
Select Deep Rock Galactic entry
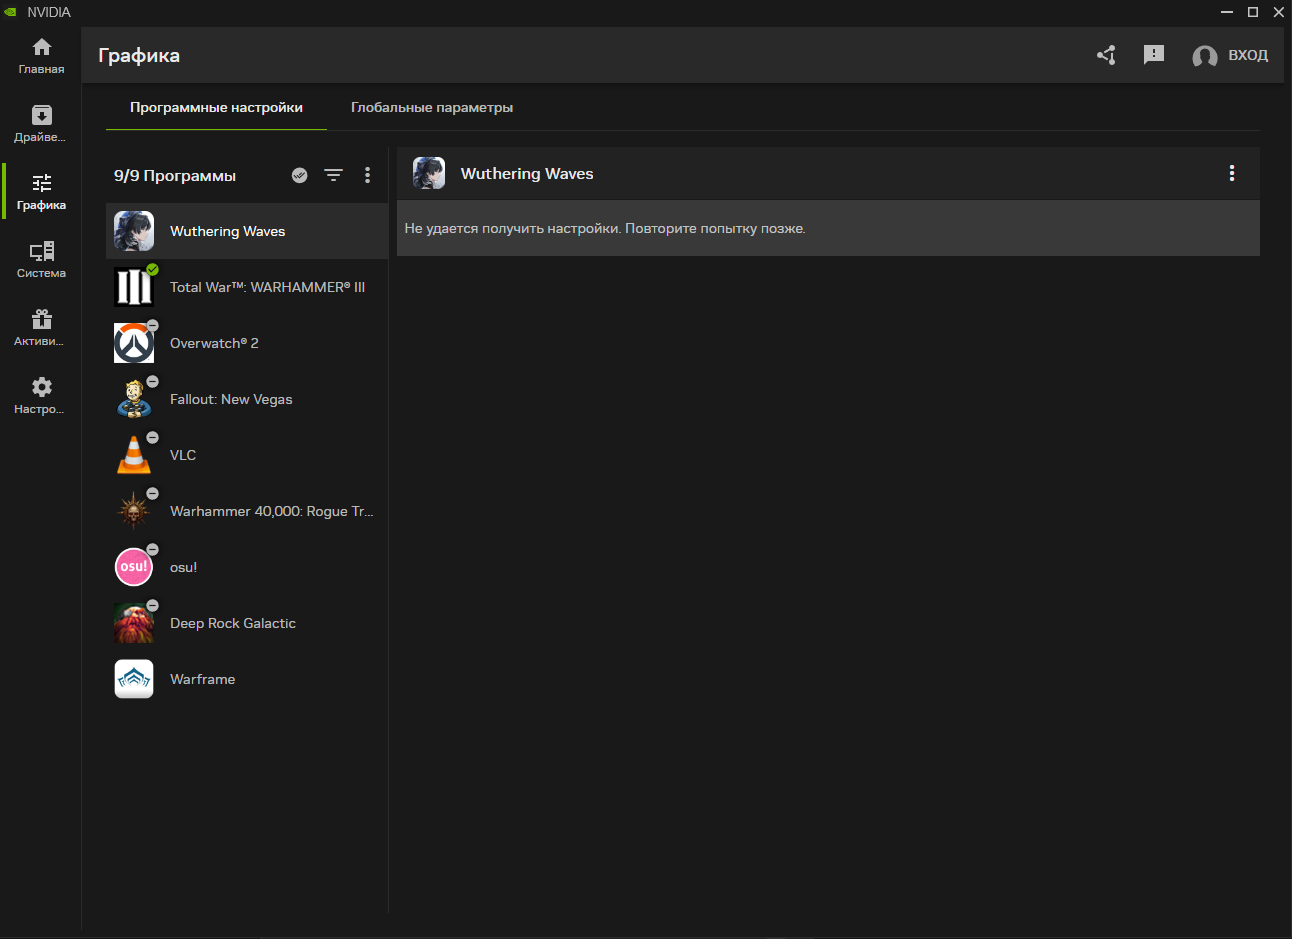point(247,623)
